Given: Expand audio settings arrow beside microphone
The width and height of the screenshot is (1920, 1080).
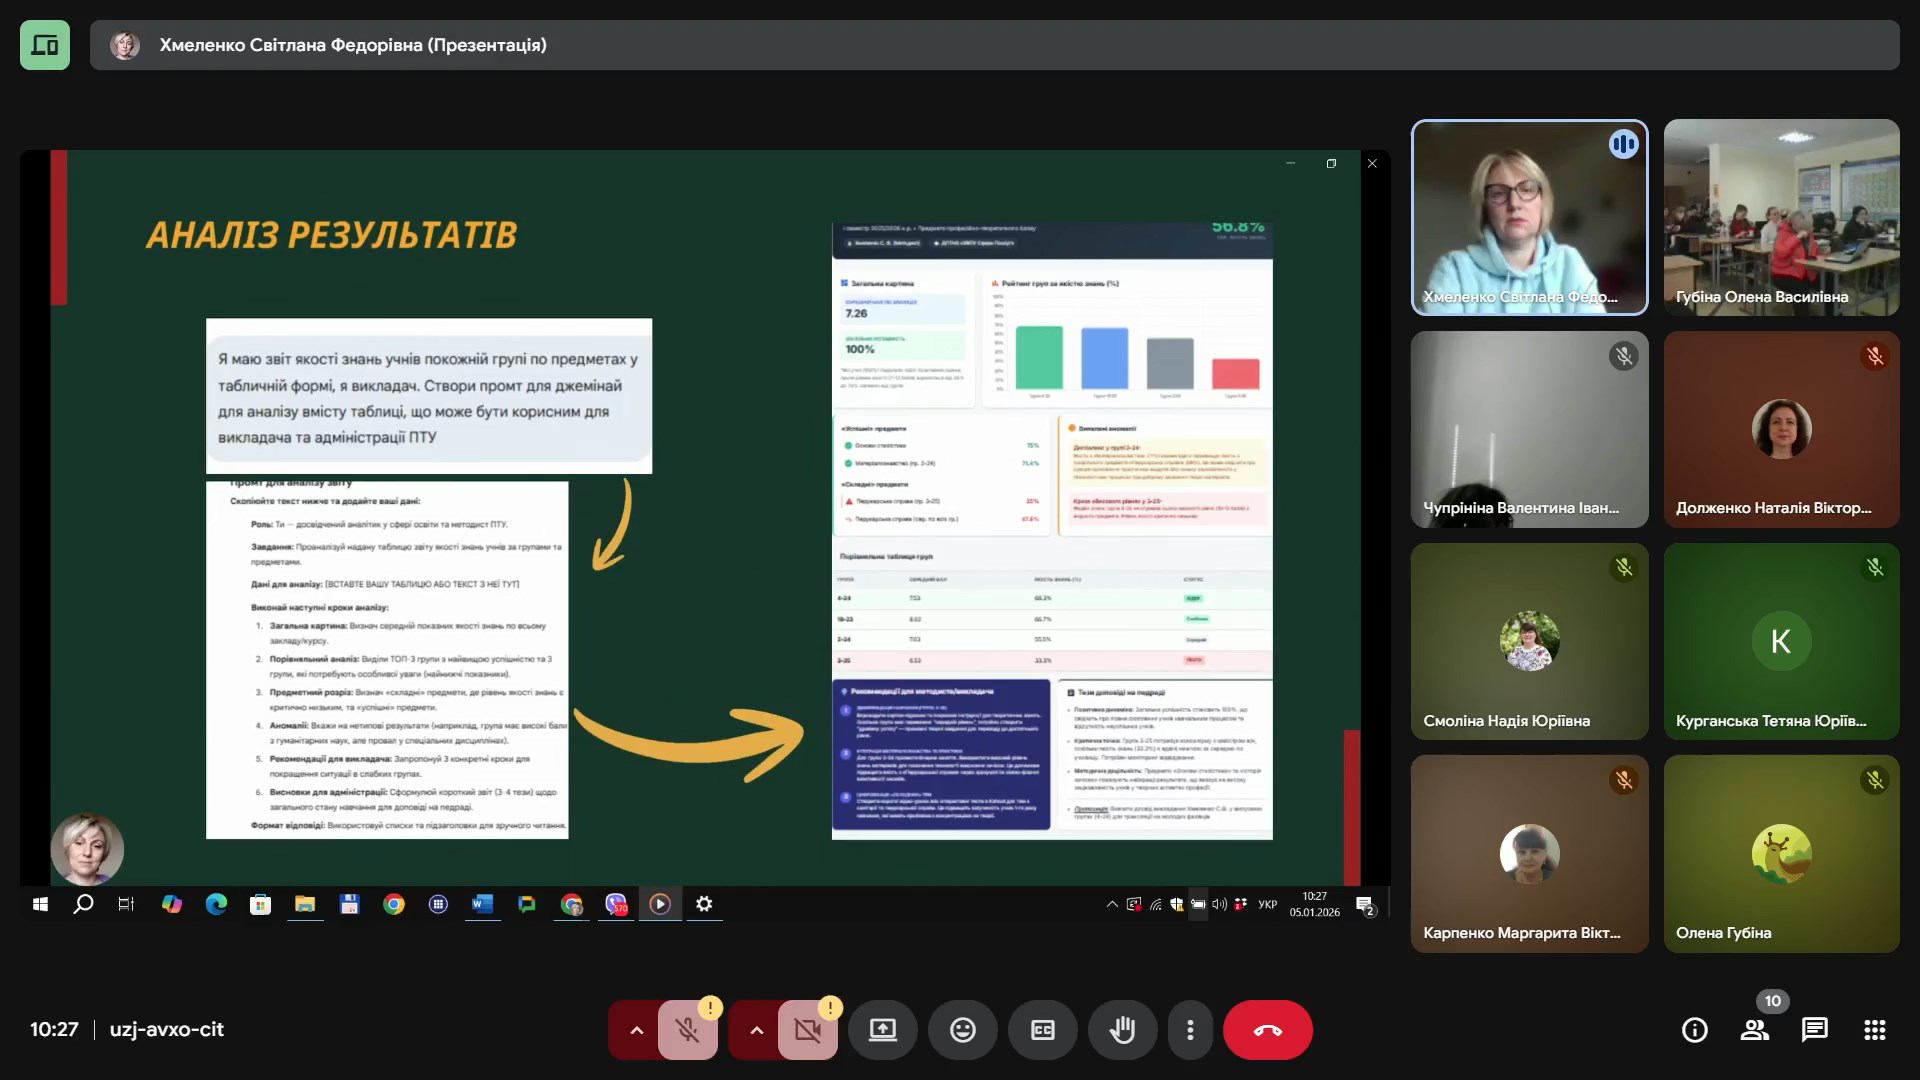Looking at the screenshot, I should coord(636,1030).
